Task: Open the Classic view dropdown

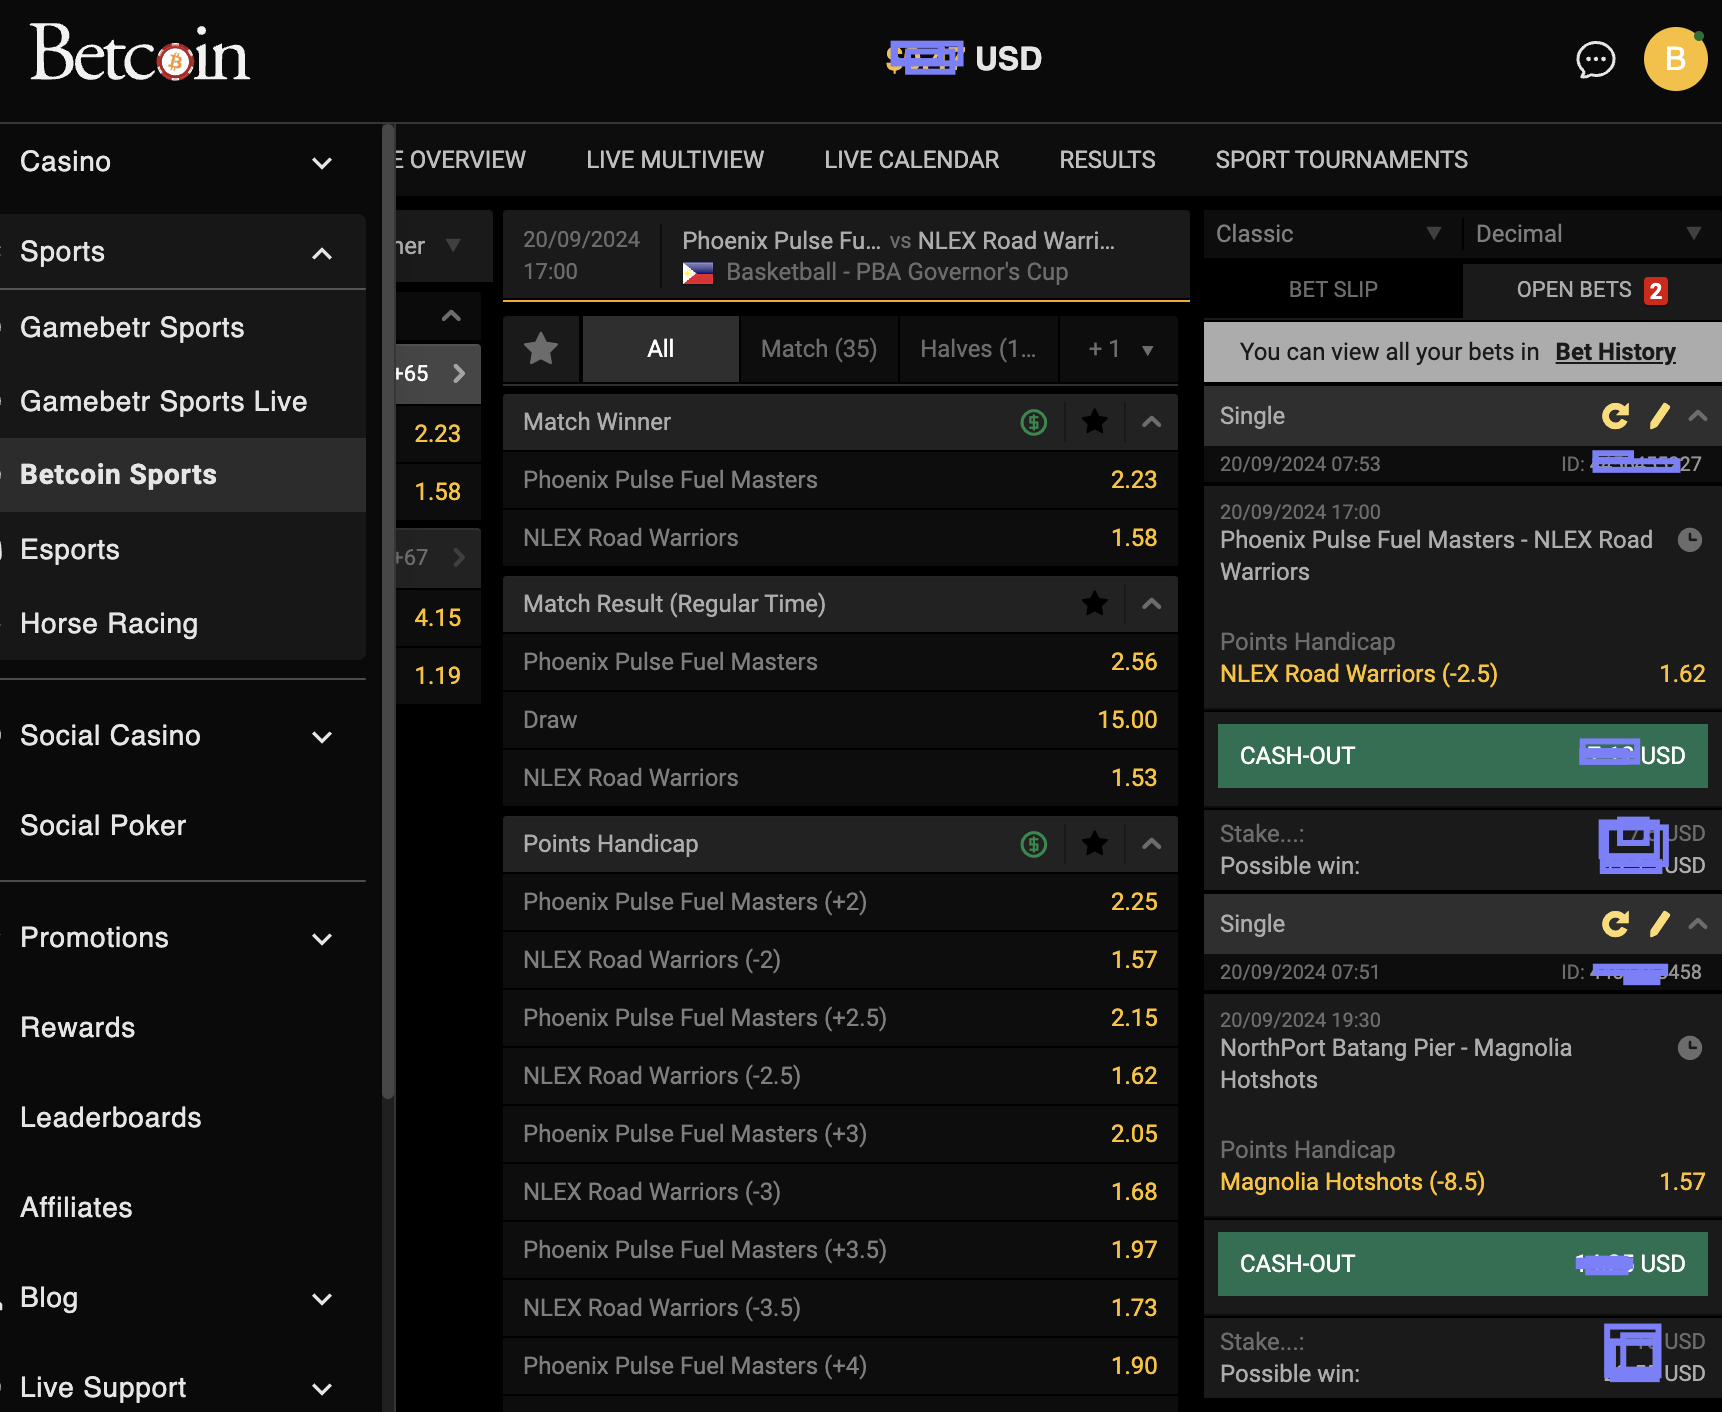Action: [x=1330, y=234]
